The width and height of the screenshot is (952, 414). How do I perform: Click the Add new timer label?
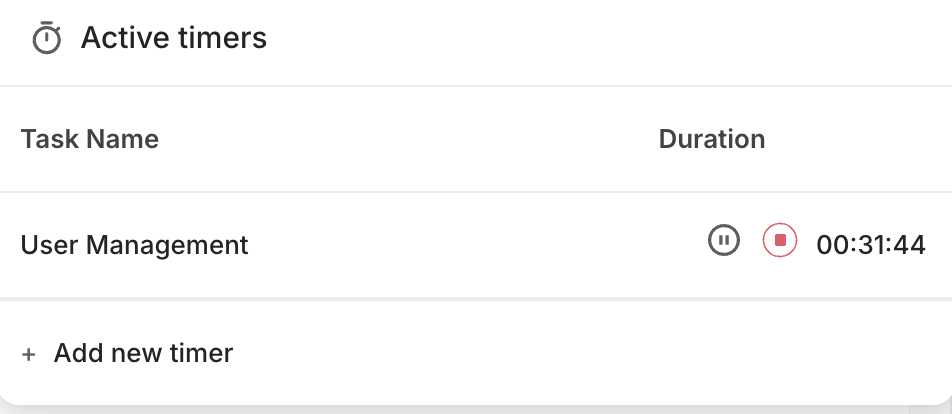click(x=143, y=353)
